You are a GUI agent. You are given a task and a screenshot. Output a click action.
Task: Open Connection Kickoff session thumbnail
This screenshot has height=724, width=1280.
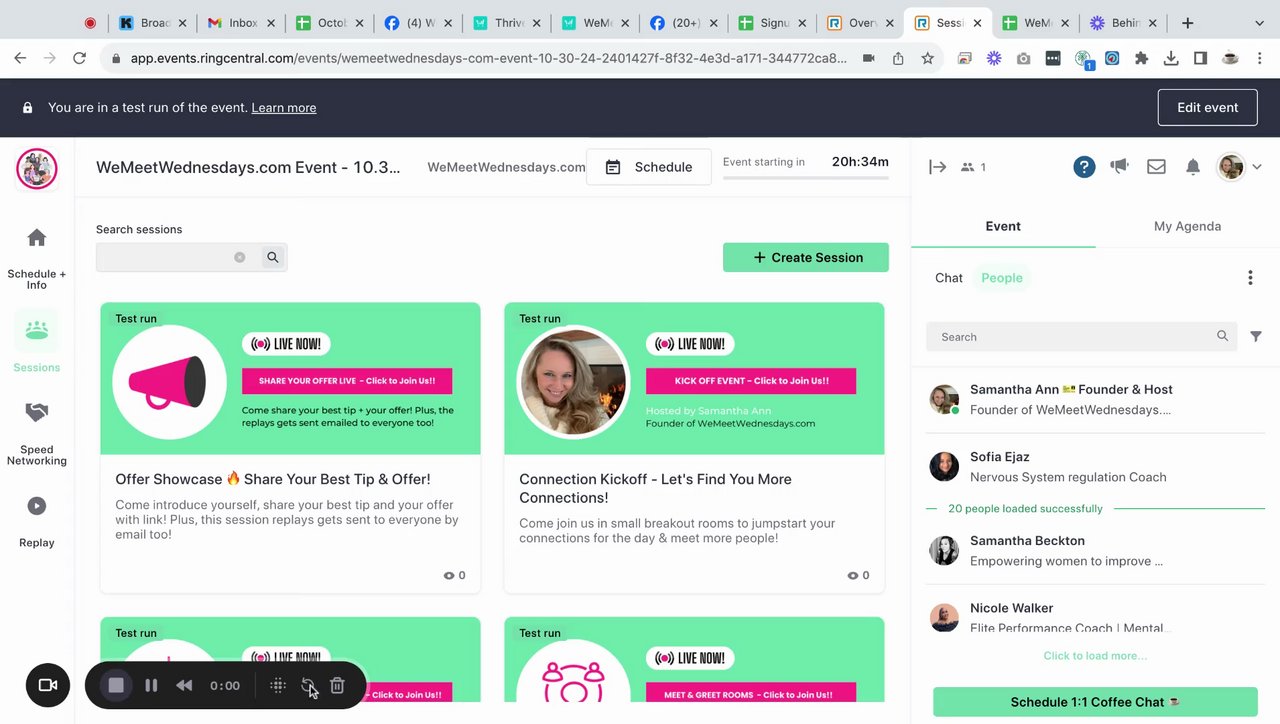(x=694, y=378)
